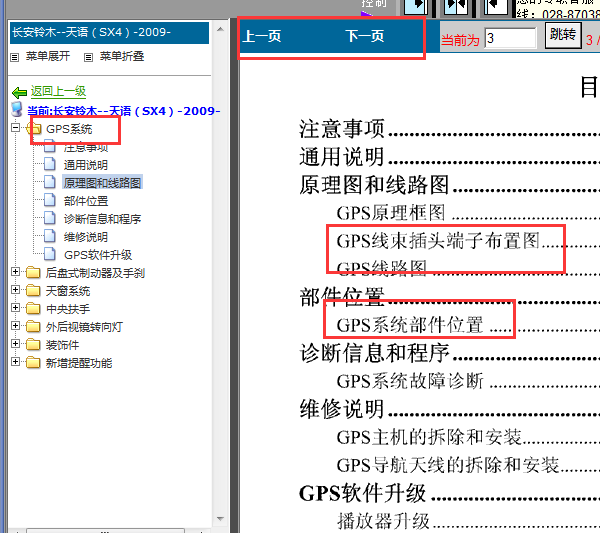Click the current page number field
Screen dimensions: 600x533
pos(510,38)
